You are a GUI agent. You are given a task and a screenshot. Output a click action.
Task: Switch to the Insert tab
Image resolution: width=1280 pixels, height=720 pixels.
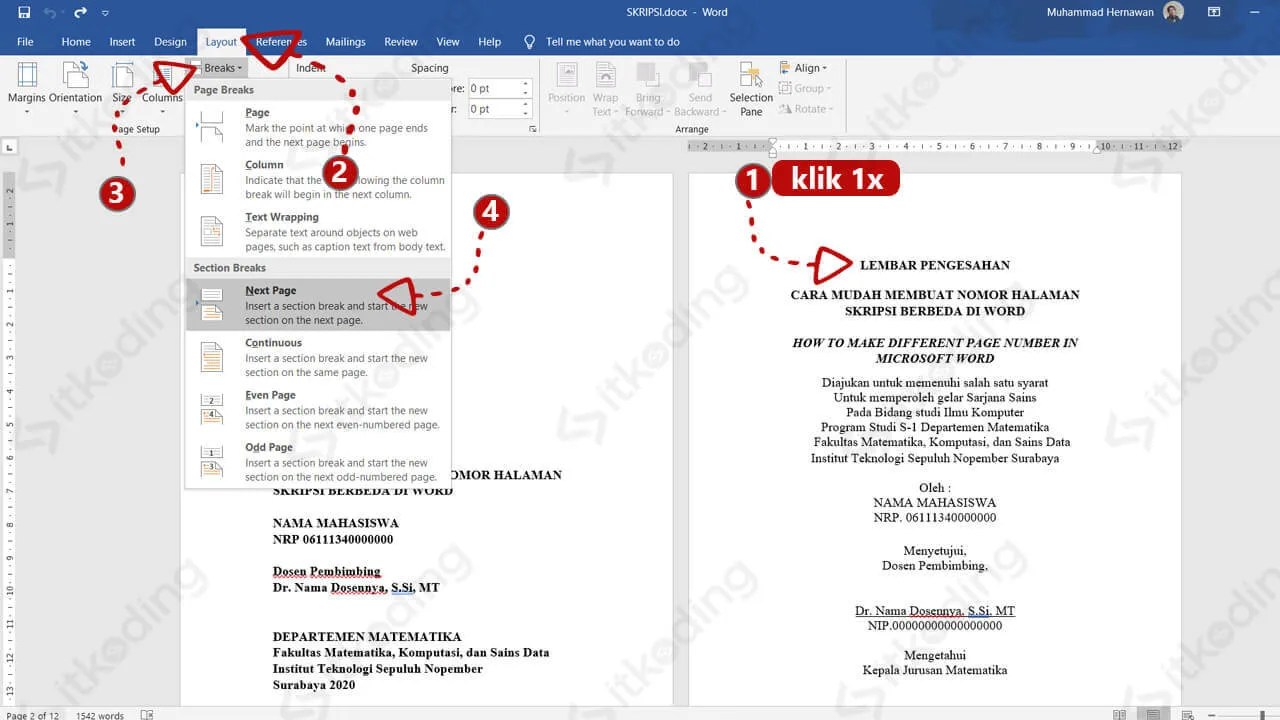tap(122, 42)
